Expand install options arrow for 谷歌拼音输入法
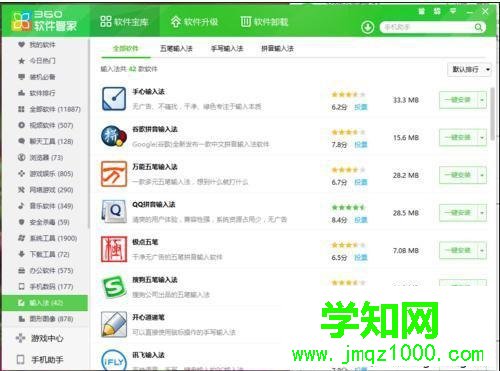The width and height of the screenshot is (500, 371). point(482,137)
